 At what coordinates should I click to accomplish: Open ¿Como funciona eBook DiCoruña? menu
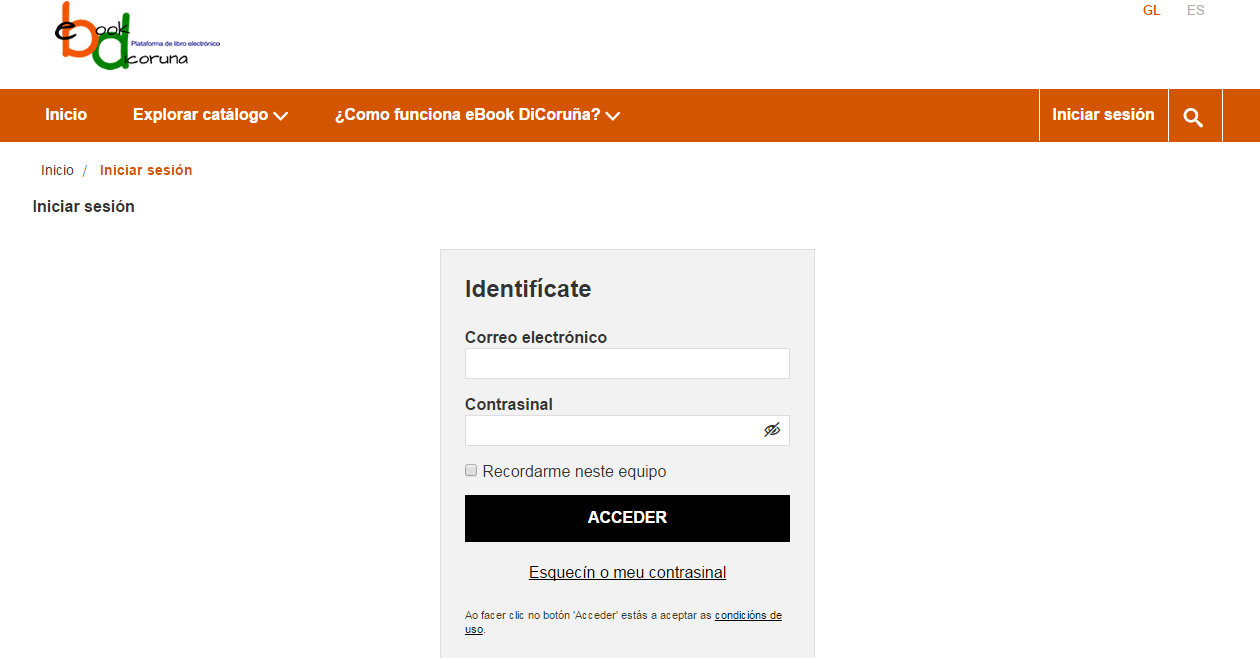[x=467, y=115]
